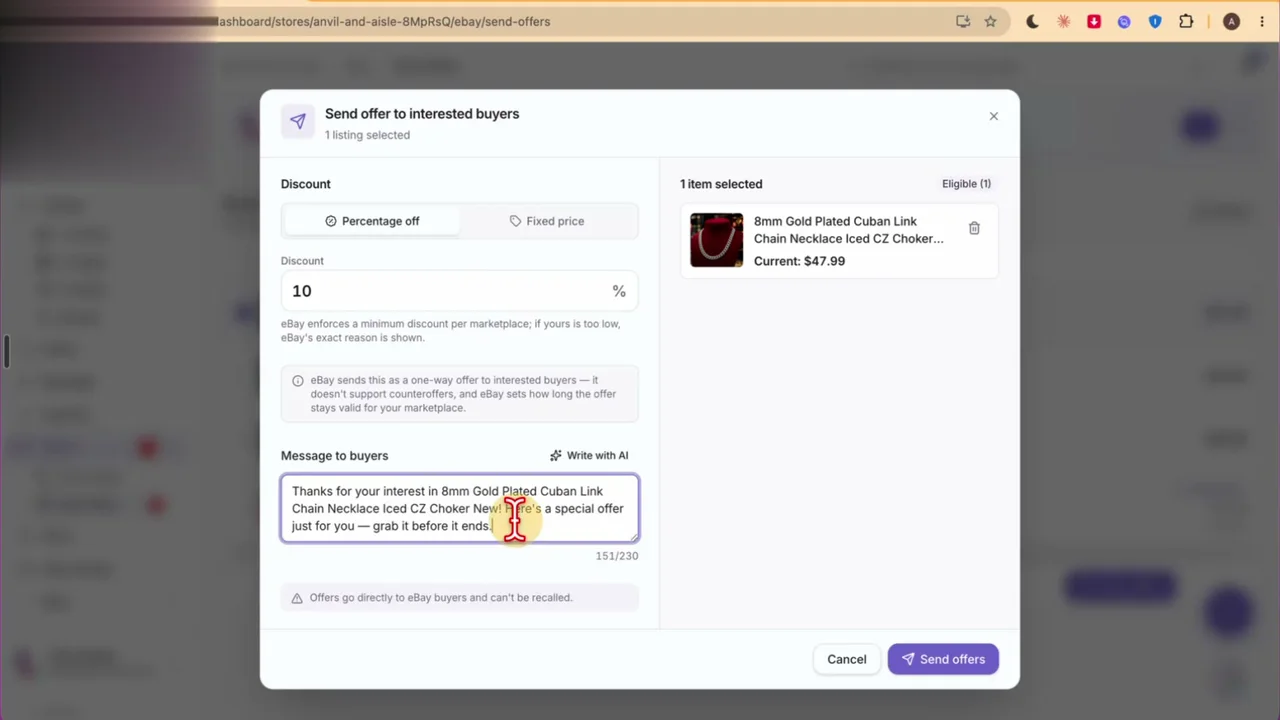
Task: Bookmark this page with the star icon
Action: (x=990, y=21)
